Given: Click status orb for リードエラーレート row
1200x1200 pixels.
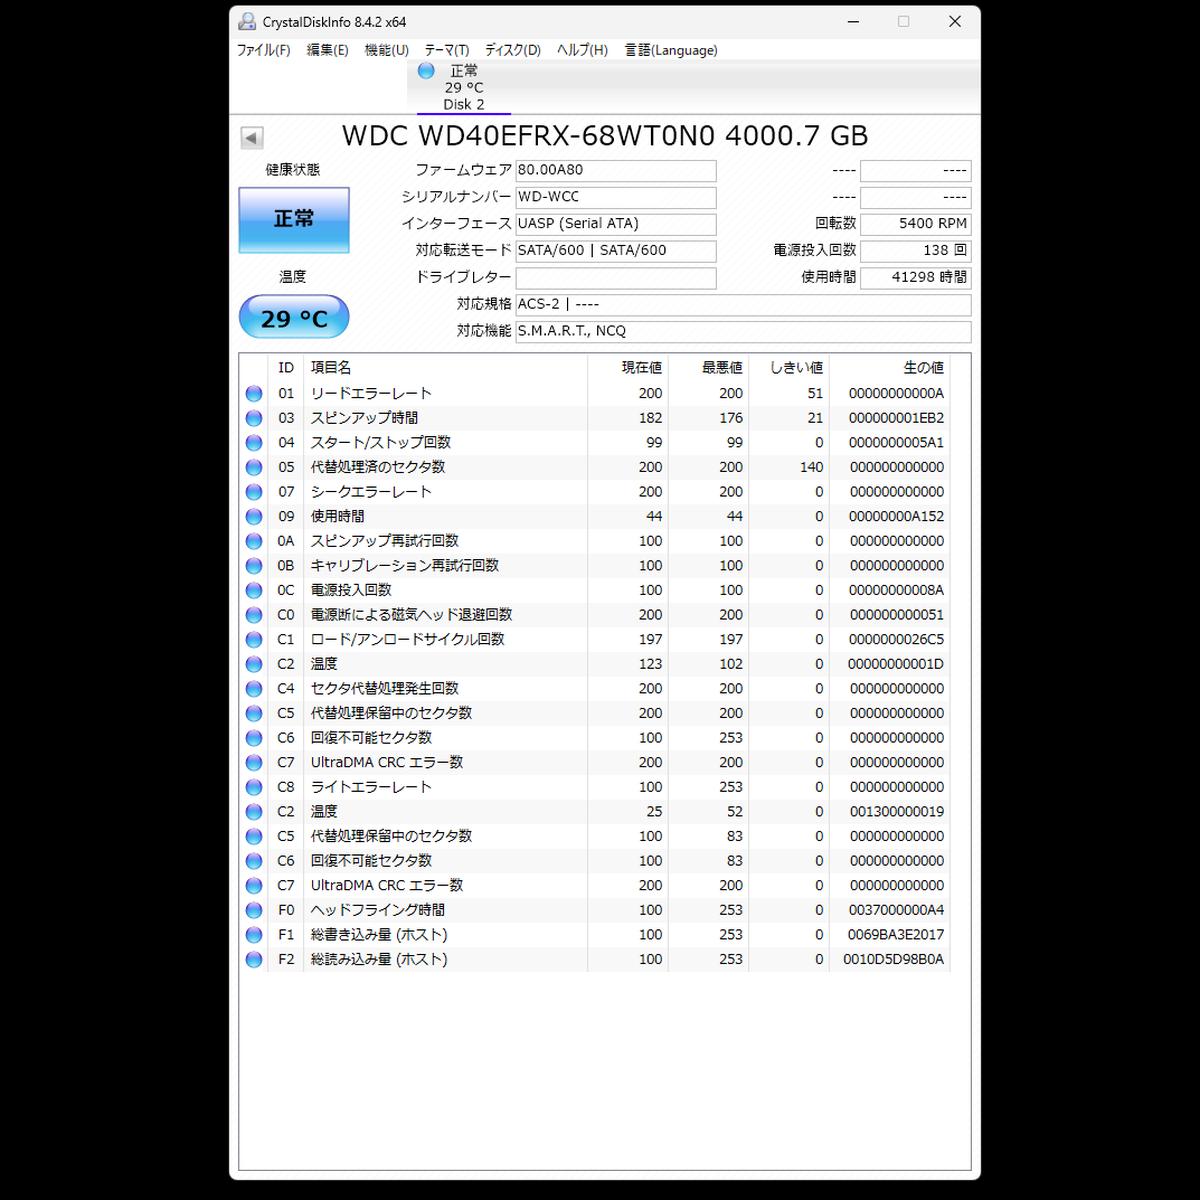Looking at the screenshot, I should pos(254,394).
